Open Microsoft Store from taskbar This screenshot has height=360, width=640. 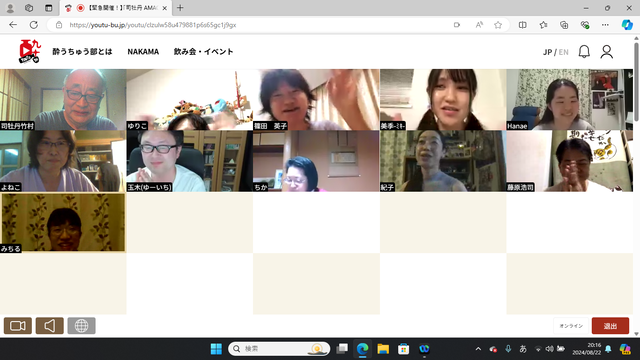(x=404, y=349)
